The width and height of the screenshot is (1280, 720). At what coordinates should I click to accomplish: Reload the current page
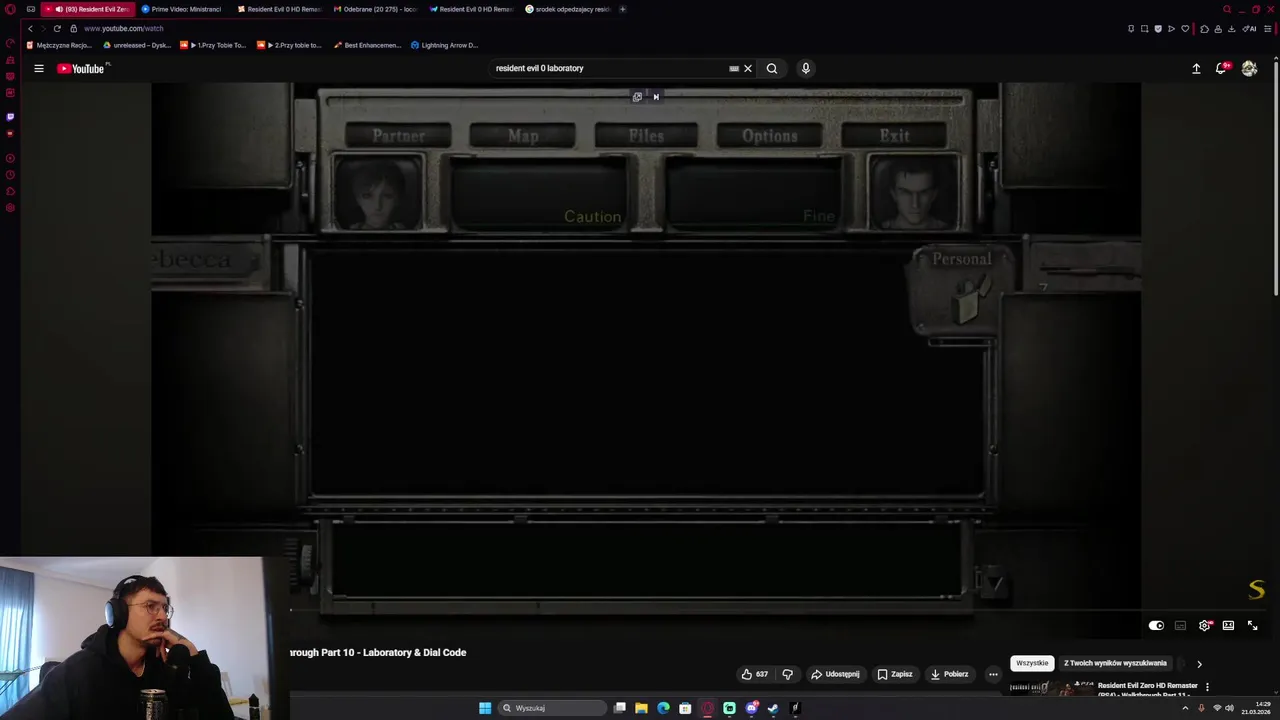57,28
